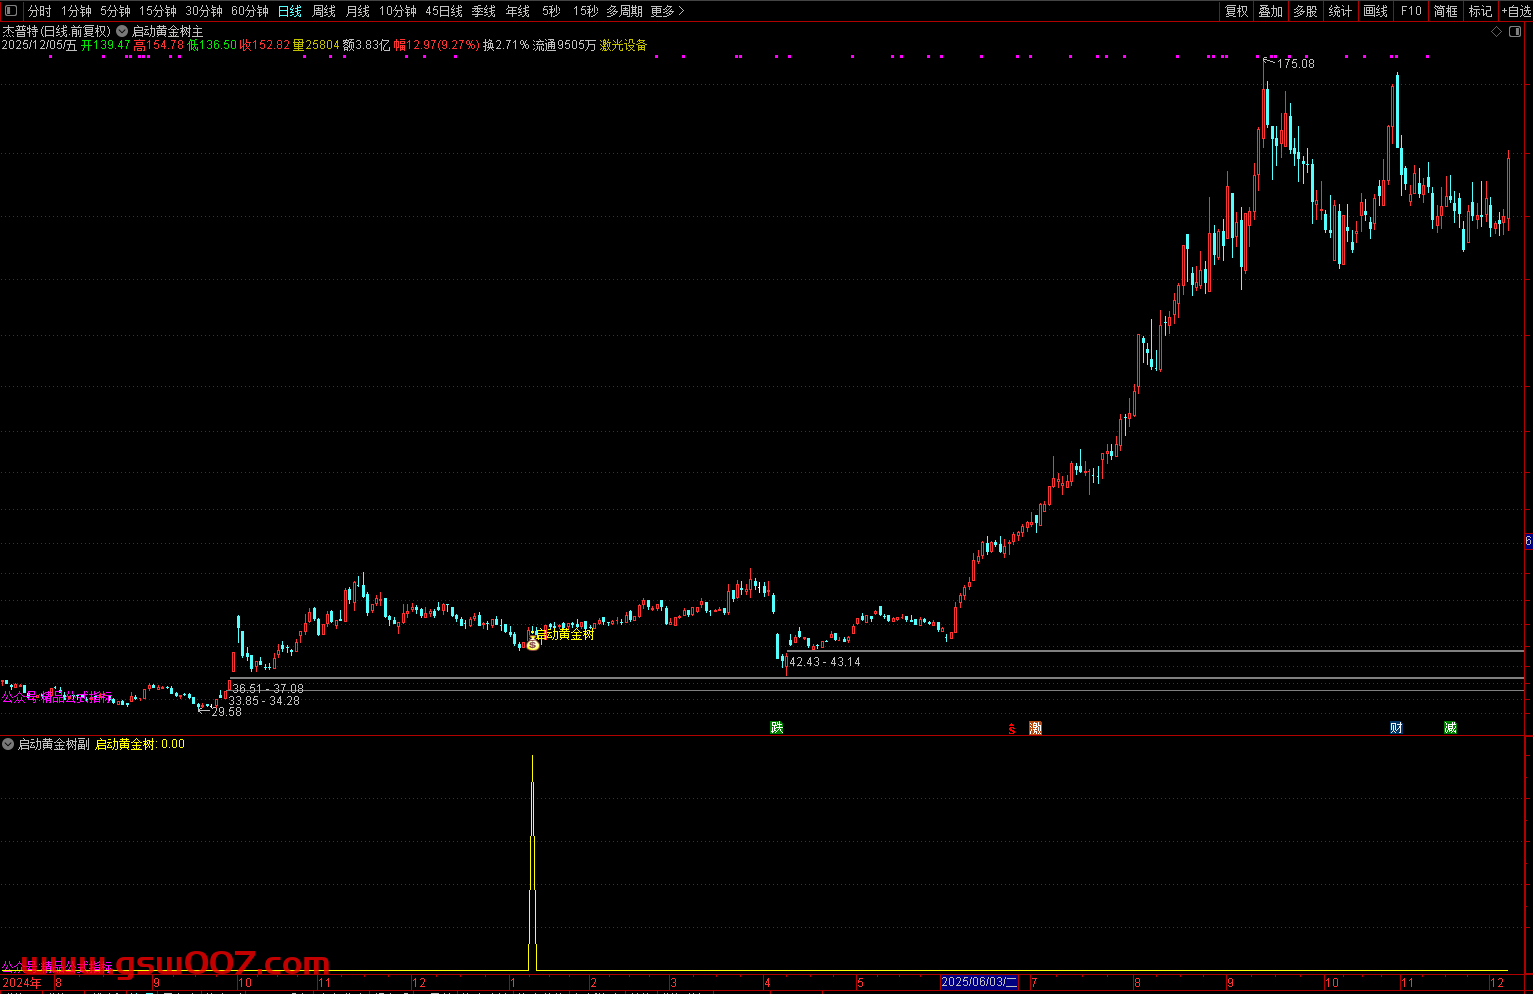Click the gold coin signal icon on chart
1533x994 pixels.
click(x=533, y=644)
